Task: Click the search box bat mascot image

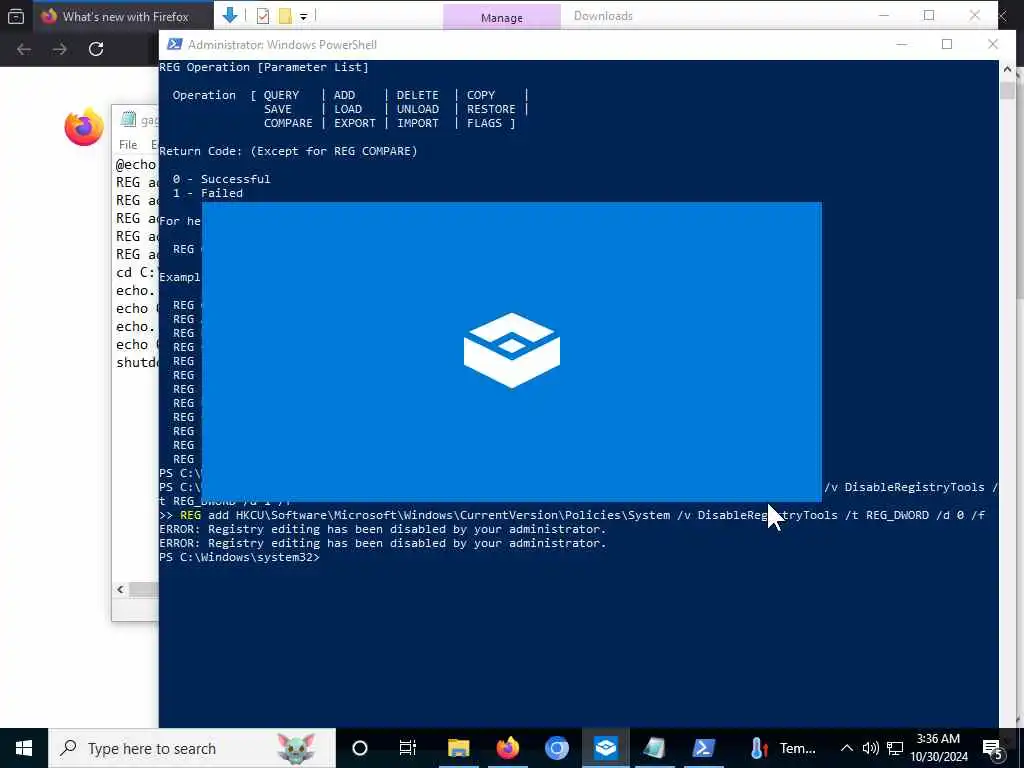Action: tap(296, 748)
